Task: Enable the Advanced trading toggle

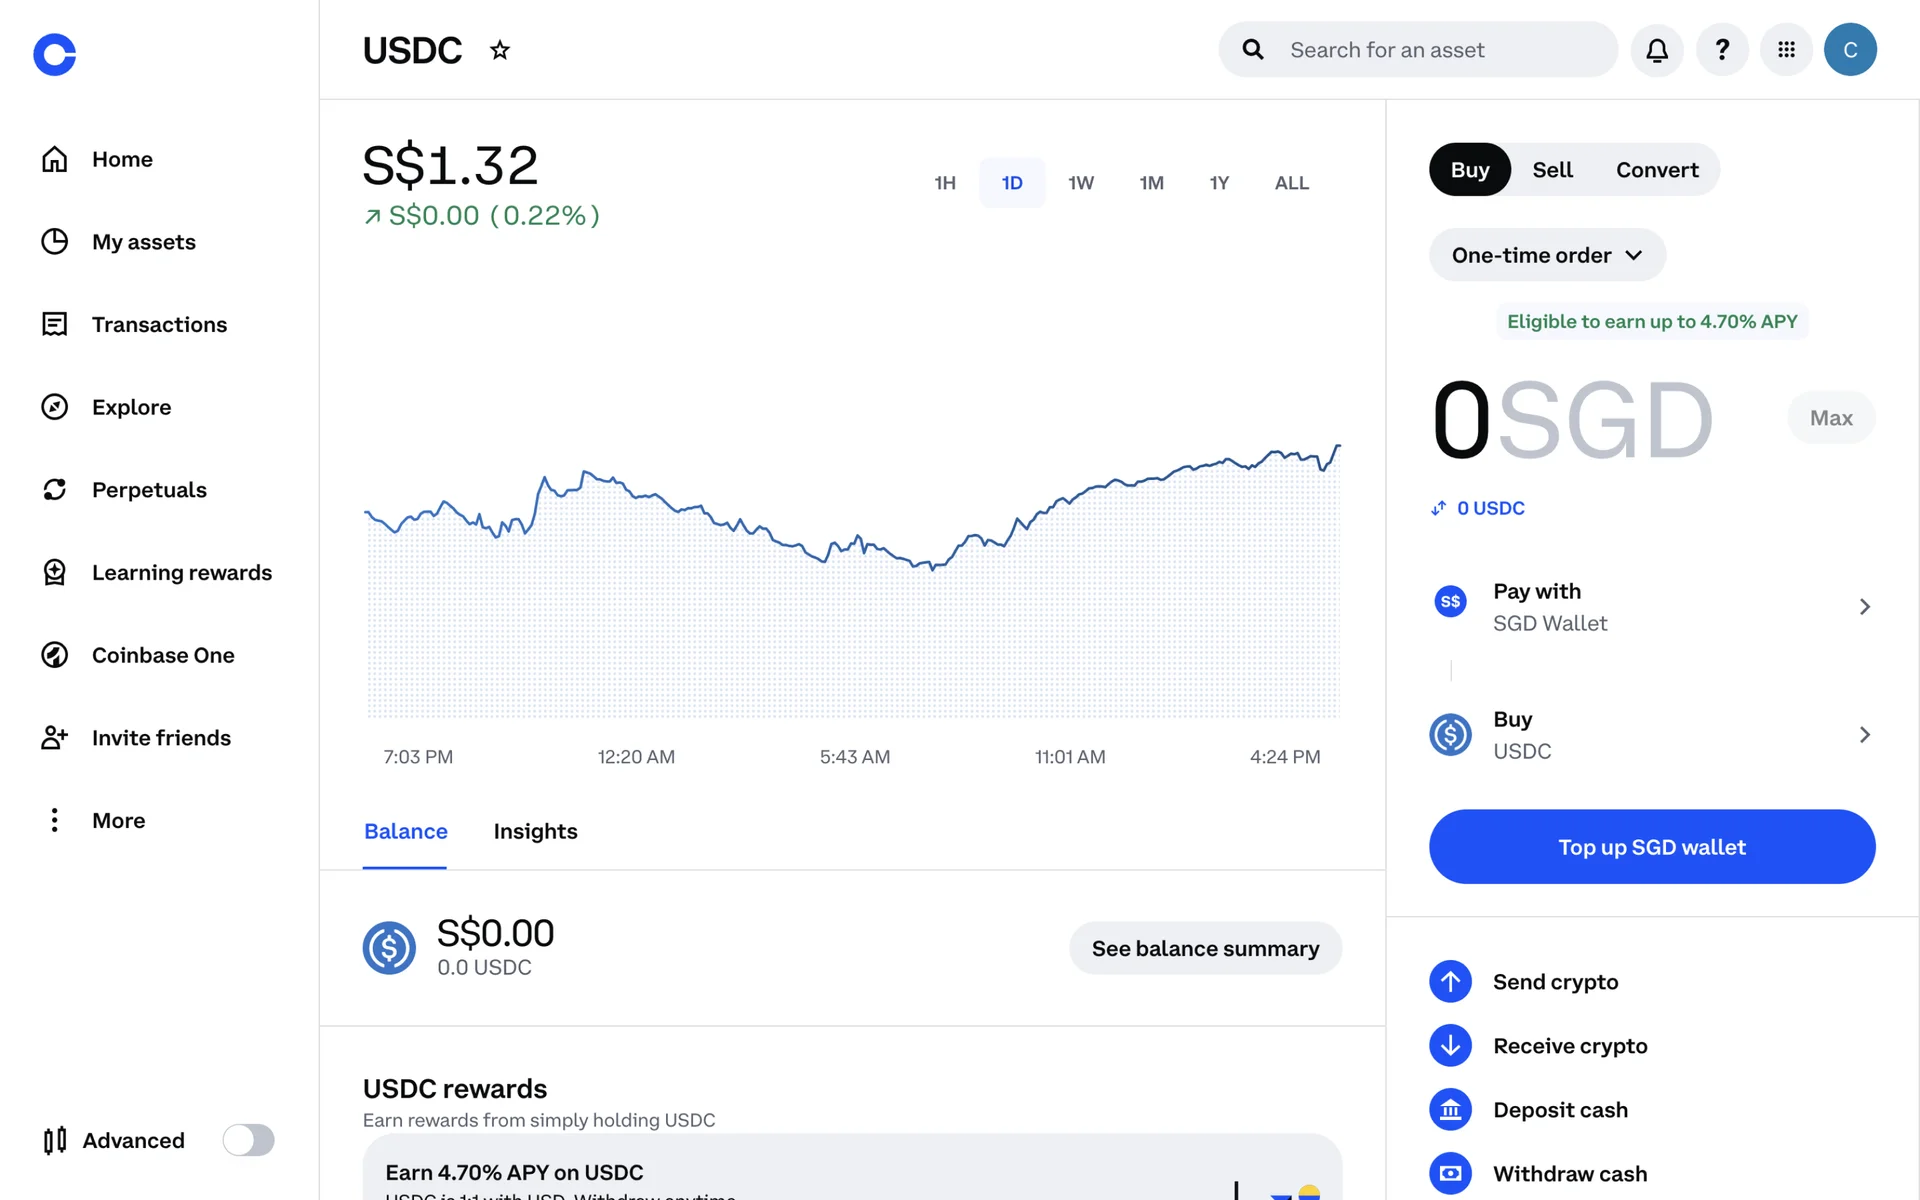Action: [x=248, y=1140]
